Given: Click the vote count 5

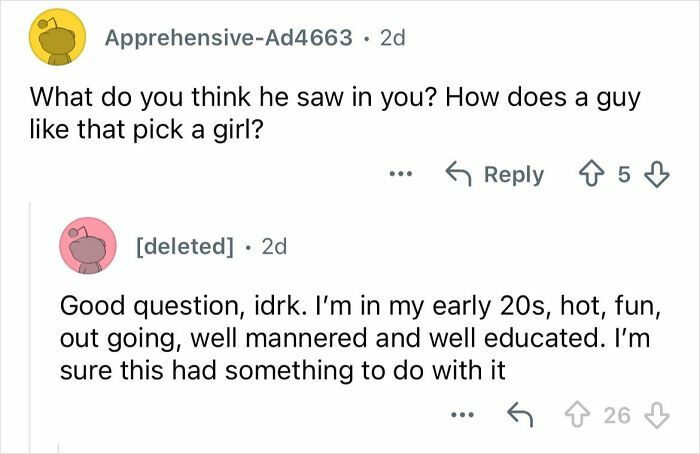Looking at the screenshot, I should point(625,175).
